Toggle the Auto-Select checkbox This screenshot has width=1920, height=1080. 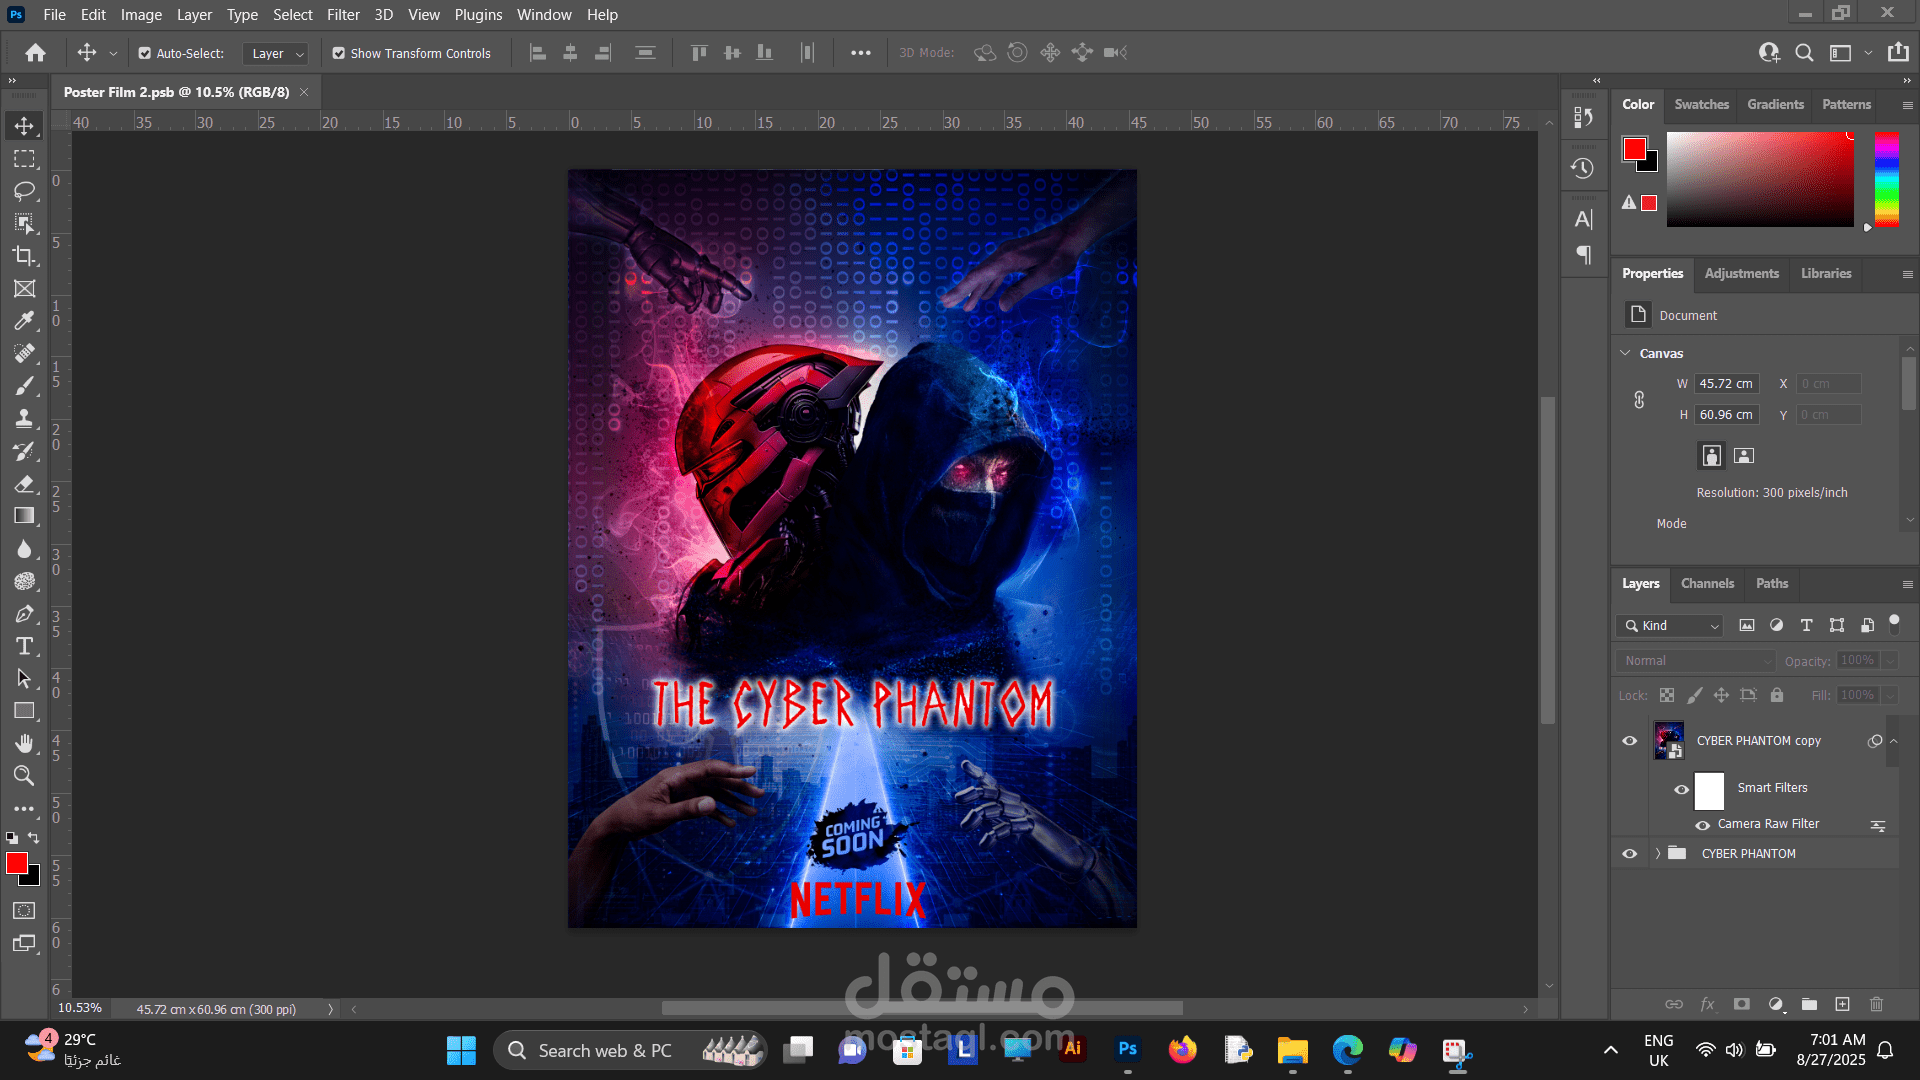pyautogui.click(x=145, y=53)
